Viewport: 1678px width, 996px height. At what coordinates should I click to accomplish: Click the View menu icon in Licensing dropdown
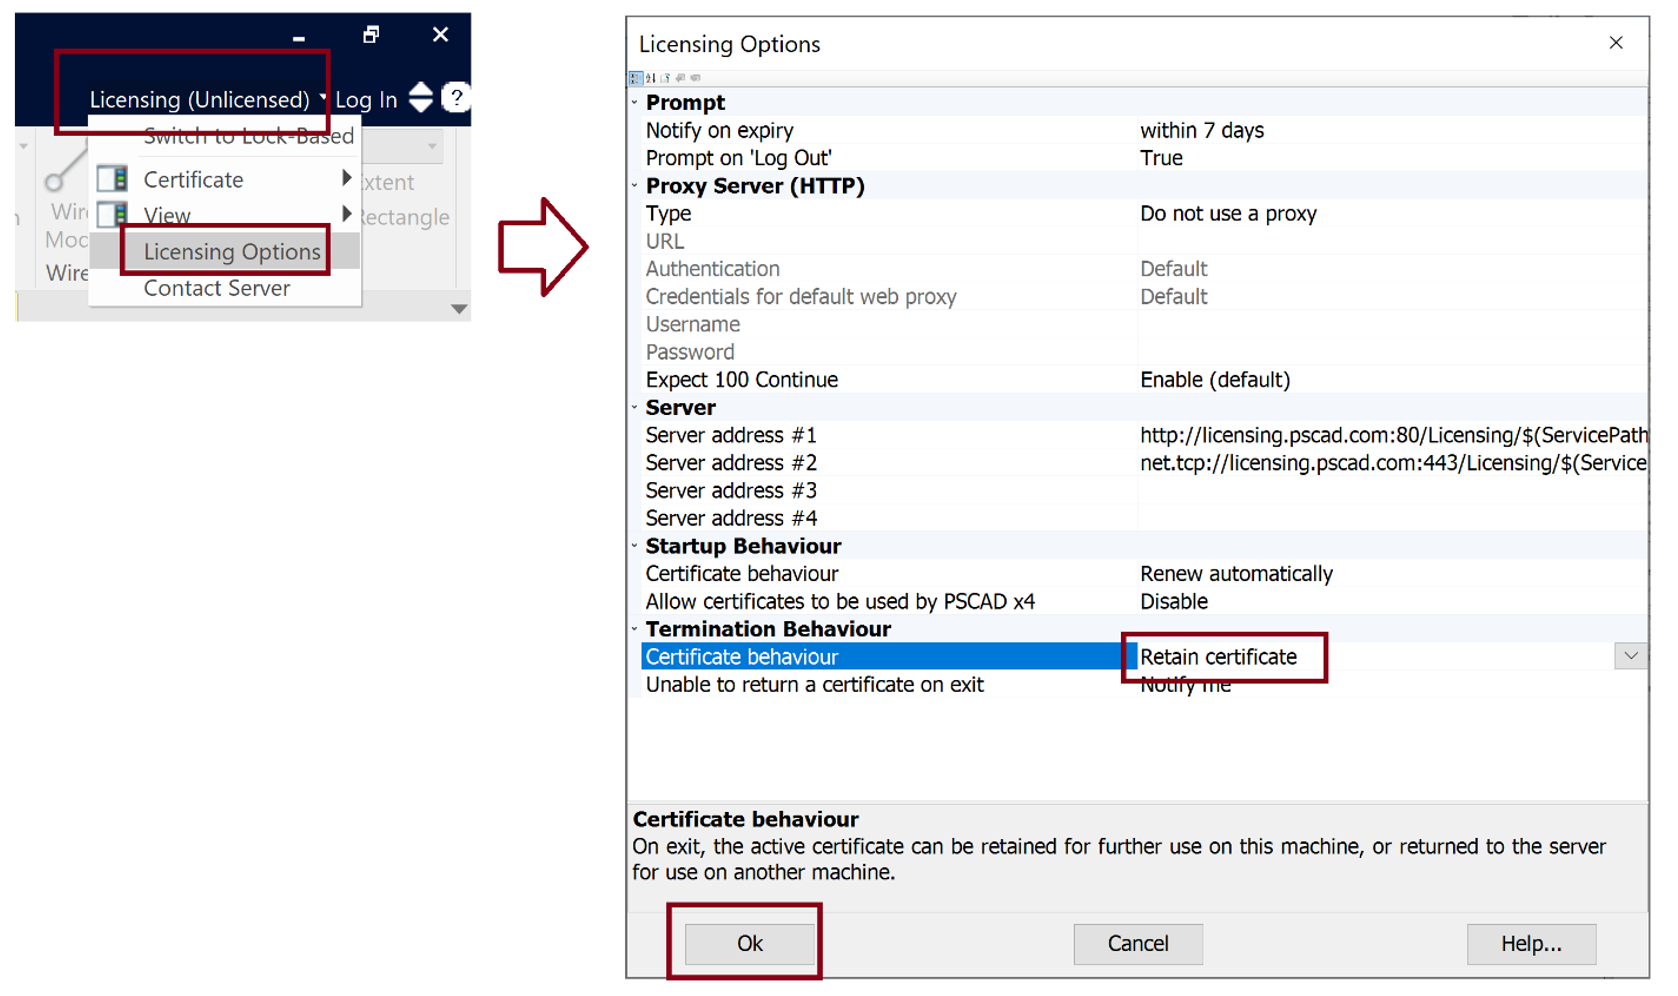(x=112, y=214)
